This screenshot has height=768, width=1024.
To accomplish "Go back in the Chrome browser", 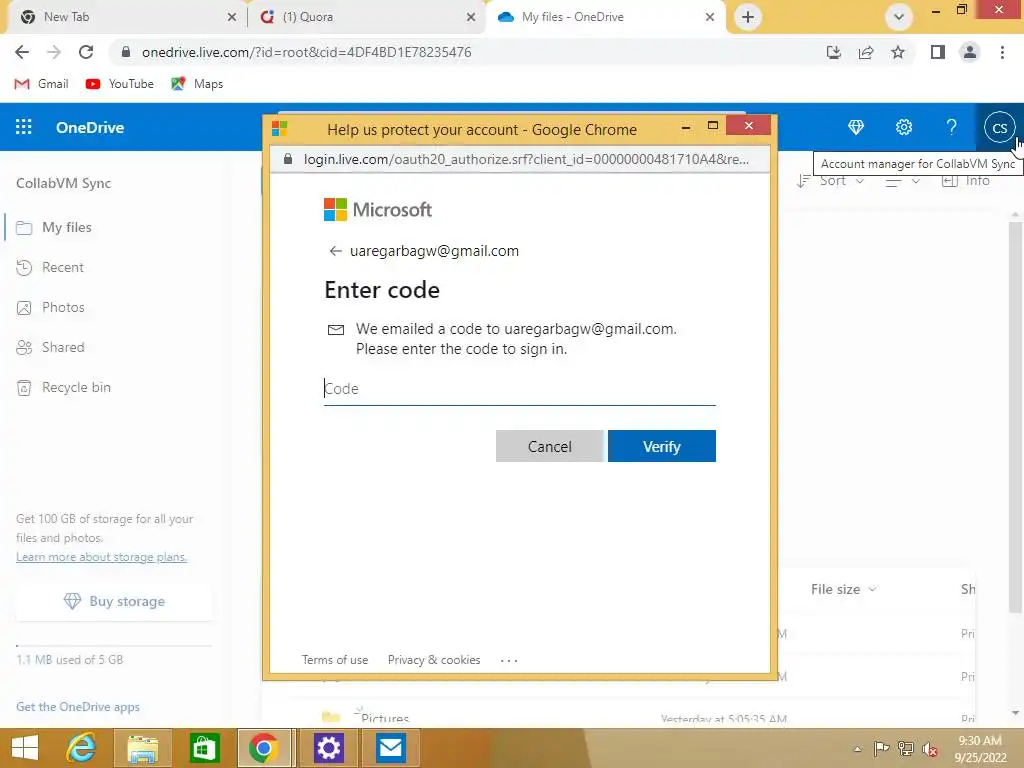I will pyautogui.click(x=22, y=52).
